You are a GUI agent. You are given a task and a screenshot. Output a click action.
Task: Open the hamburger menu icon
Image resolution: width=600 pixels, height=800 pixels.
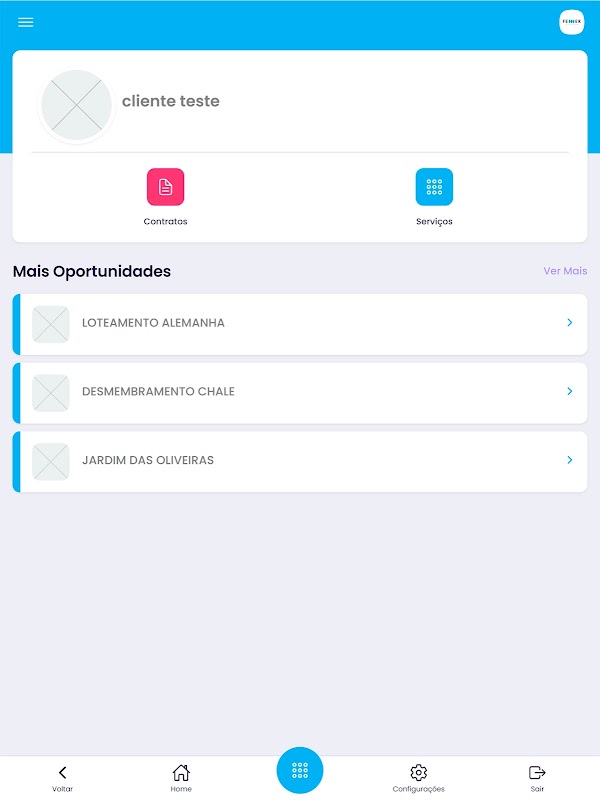[x=26, y=22]
